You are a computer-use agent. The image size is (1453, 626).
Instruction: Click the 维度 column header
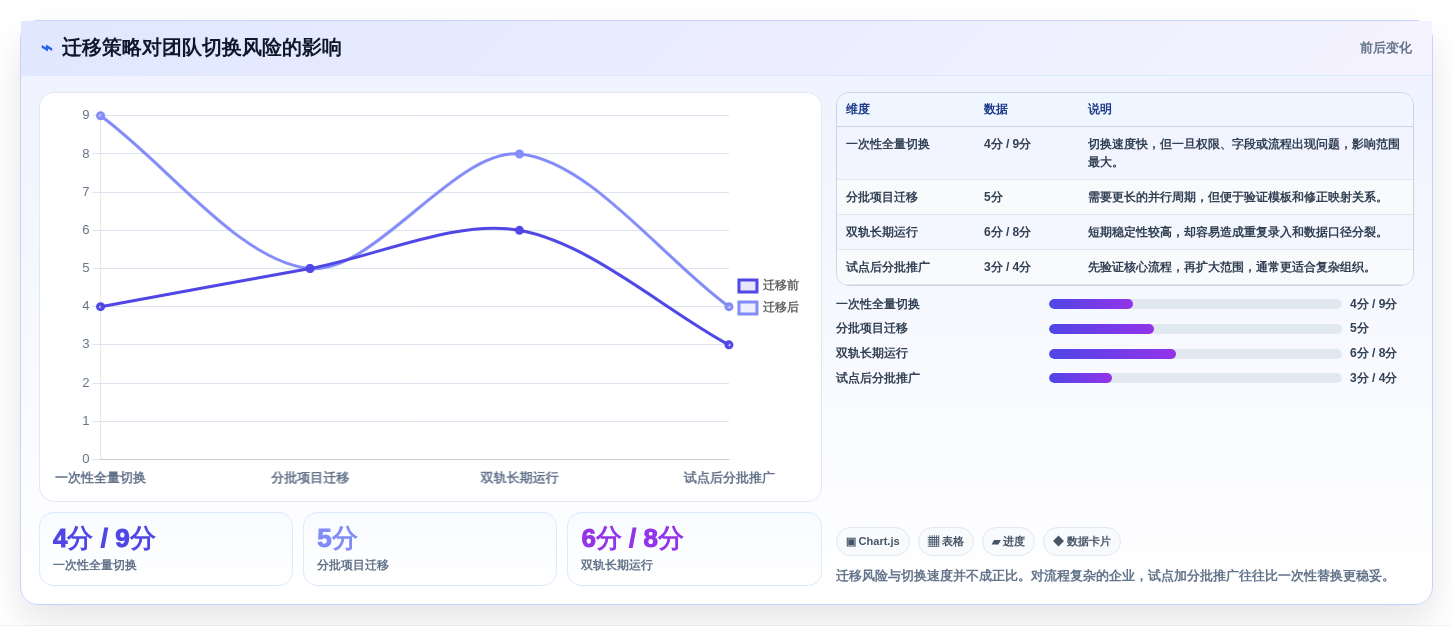[x=858, y=110]
